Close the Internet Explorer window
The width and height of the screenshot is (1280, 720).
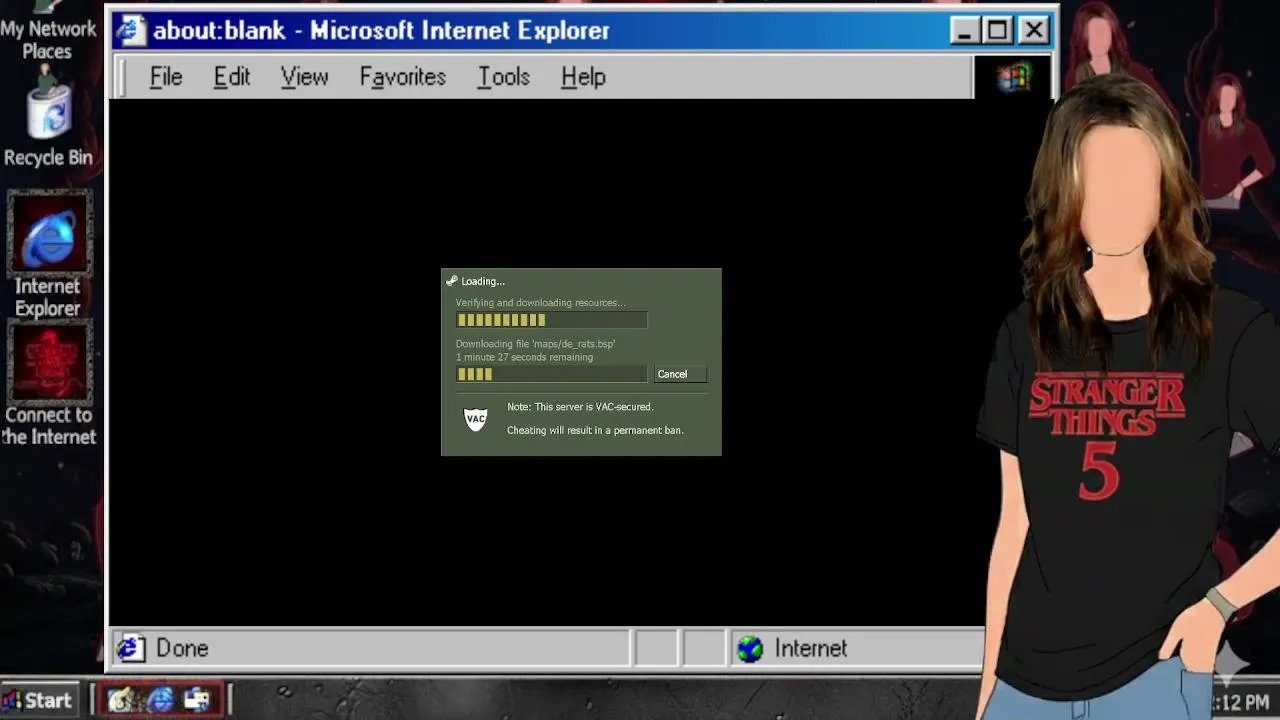1033,31
